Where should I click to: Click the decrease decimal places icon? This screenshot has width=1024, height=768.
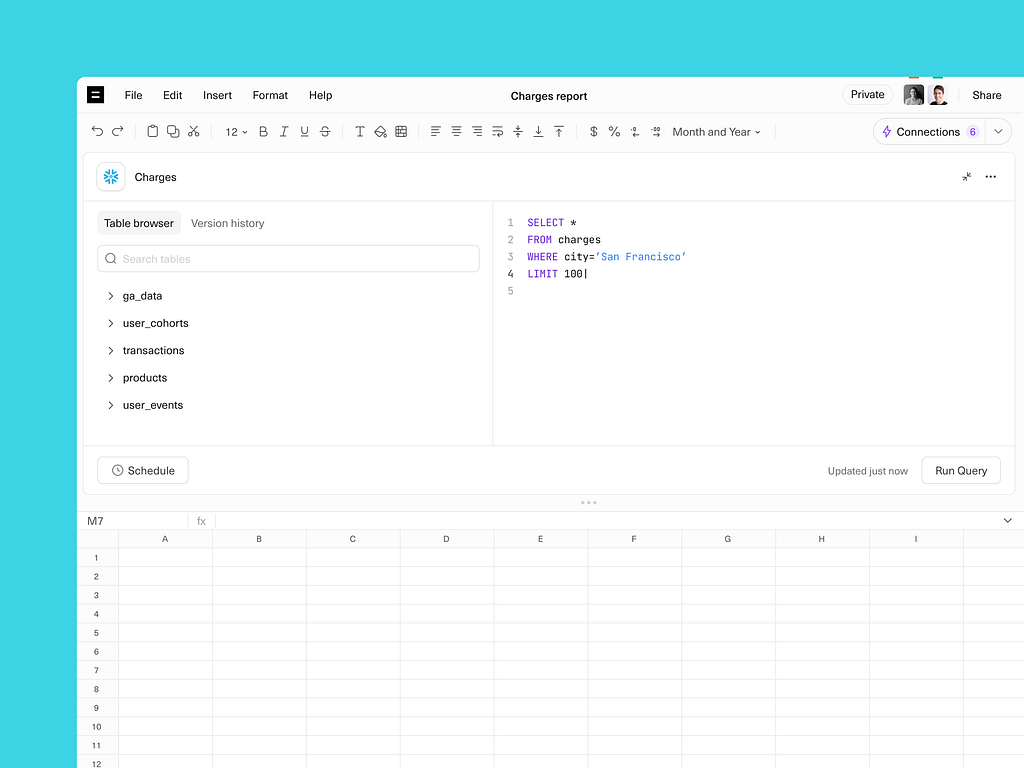637,131
